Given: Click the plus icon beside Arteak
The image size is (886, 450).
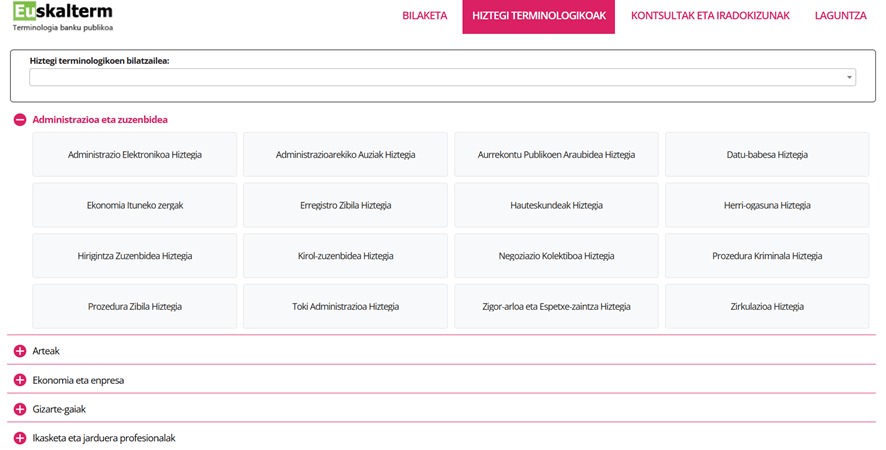Looking at the screenshot, I should 19,351.
